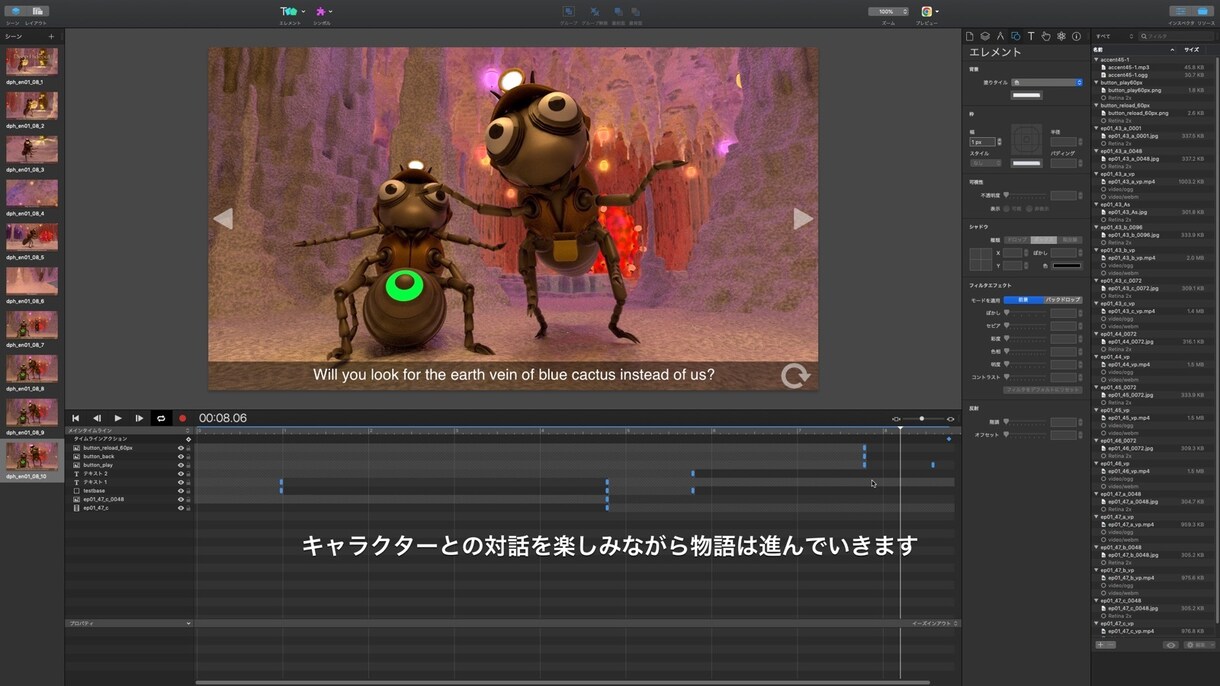This screenshot has height=686, width=1220.
Task: Open the properties dropdown below timeline
Action: tap(128, 623)
